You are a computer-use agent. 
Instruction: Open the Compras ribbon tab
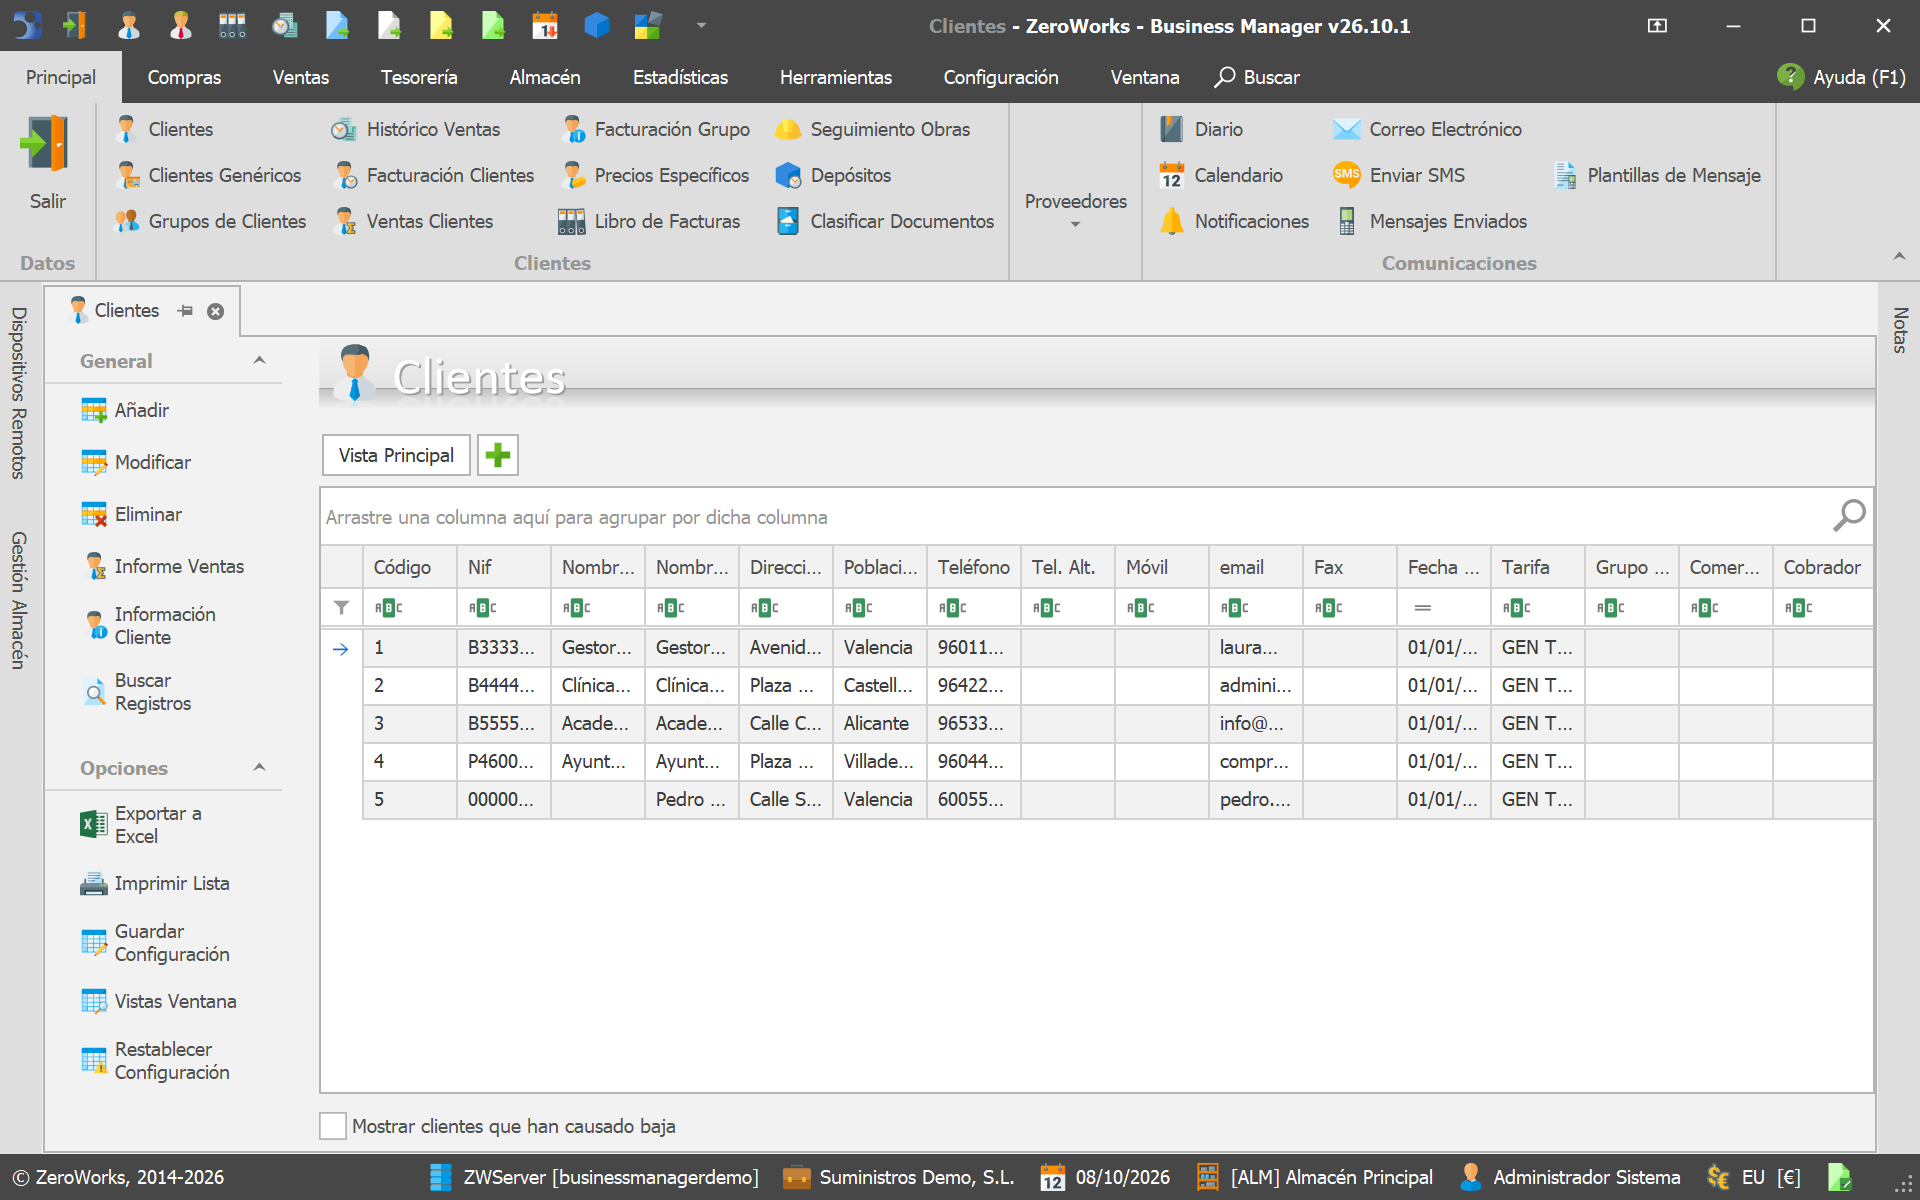coord(184,77)
